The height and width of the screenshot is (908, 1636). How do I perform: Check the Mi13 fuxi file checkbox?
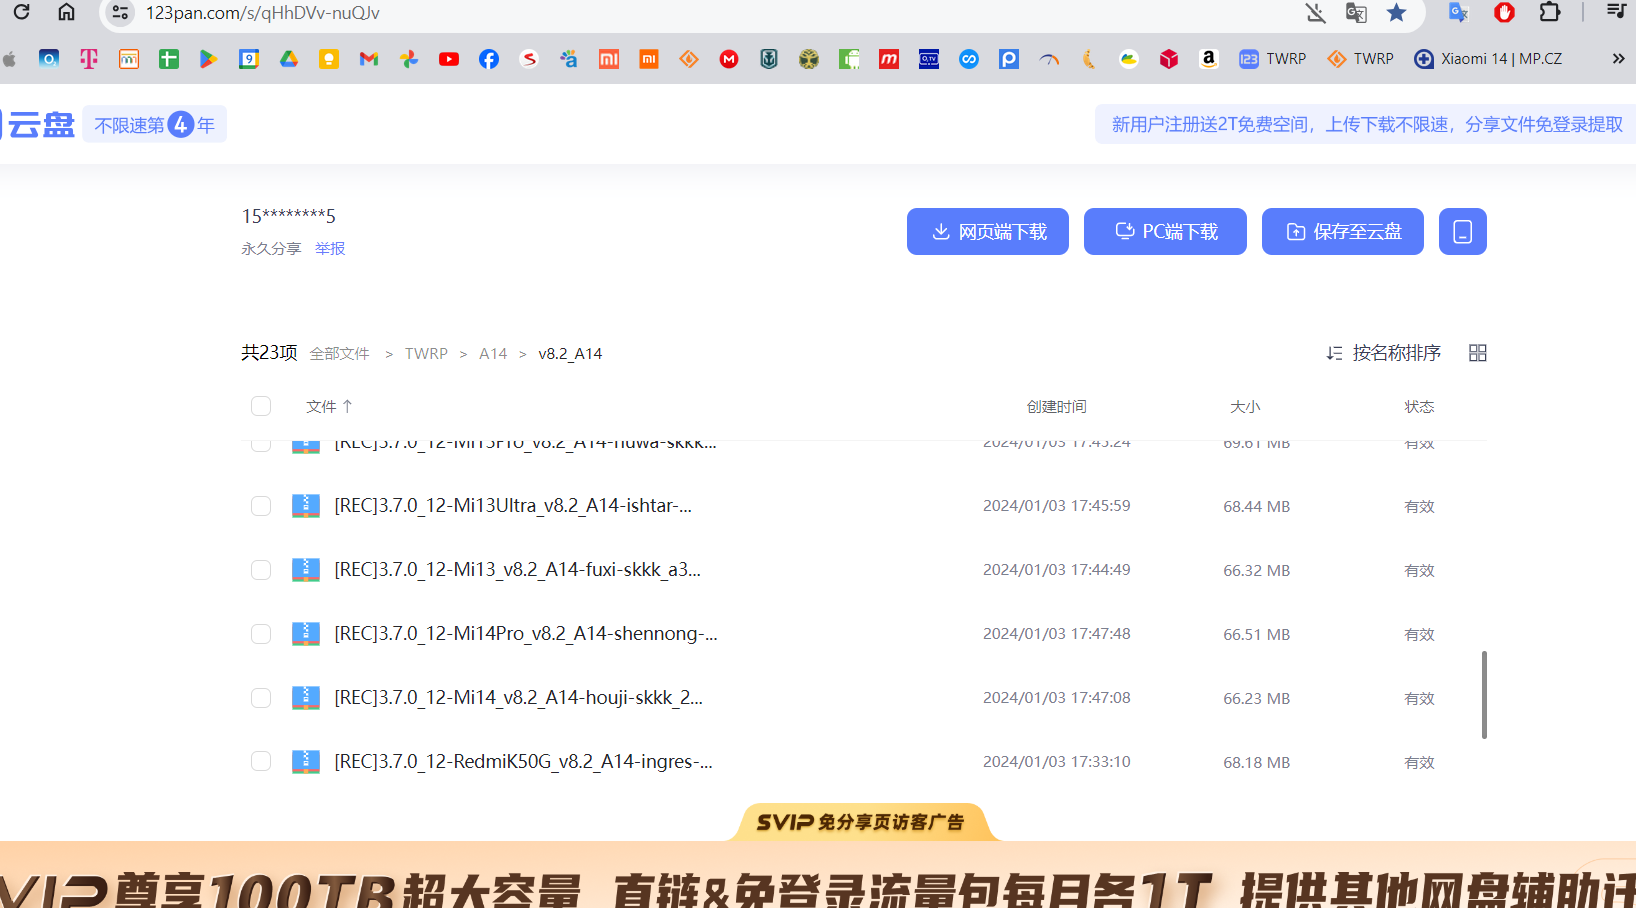pyautogui.click(x=261, y=570)
